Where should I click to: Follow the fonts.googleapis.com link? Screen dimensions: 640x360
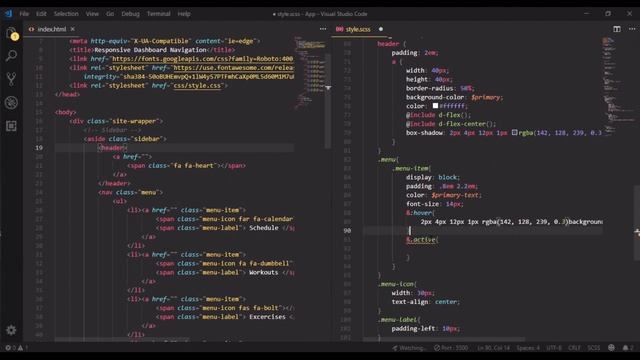coord(202,59)
